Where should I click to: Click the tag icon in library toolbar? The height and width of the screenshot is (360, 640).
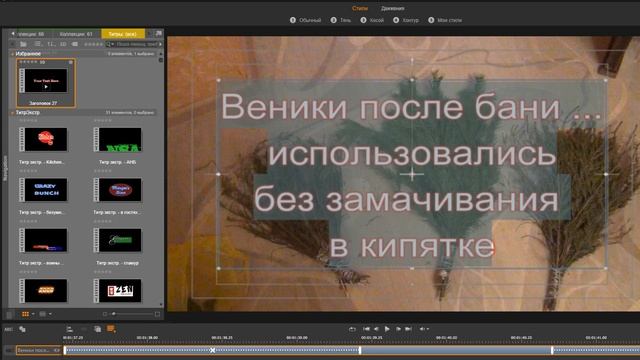(x=75, y=44)
